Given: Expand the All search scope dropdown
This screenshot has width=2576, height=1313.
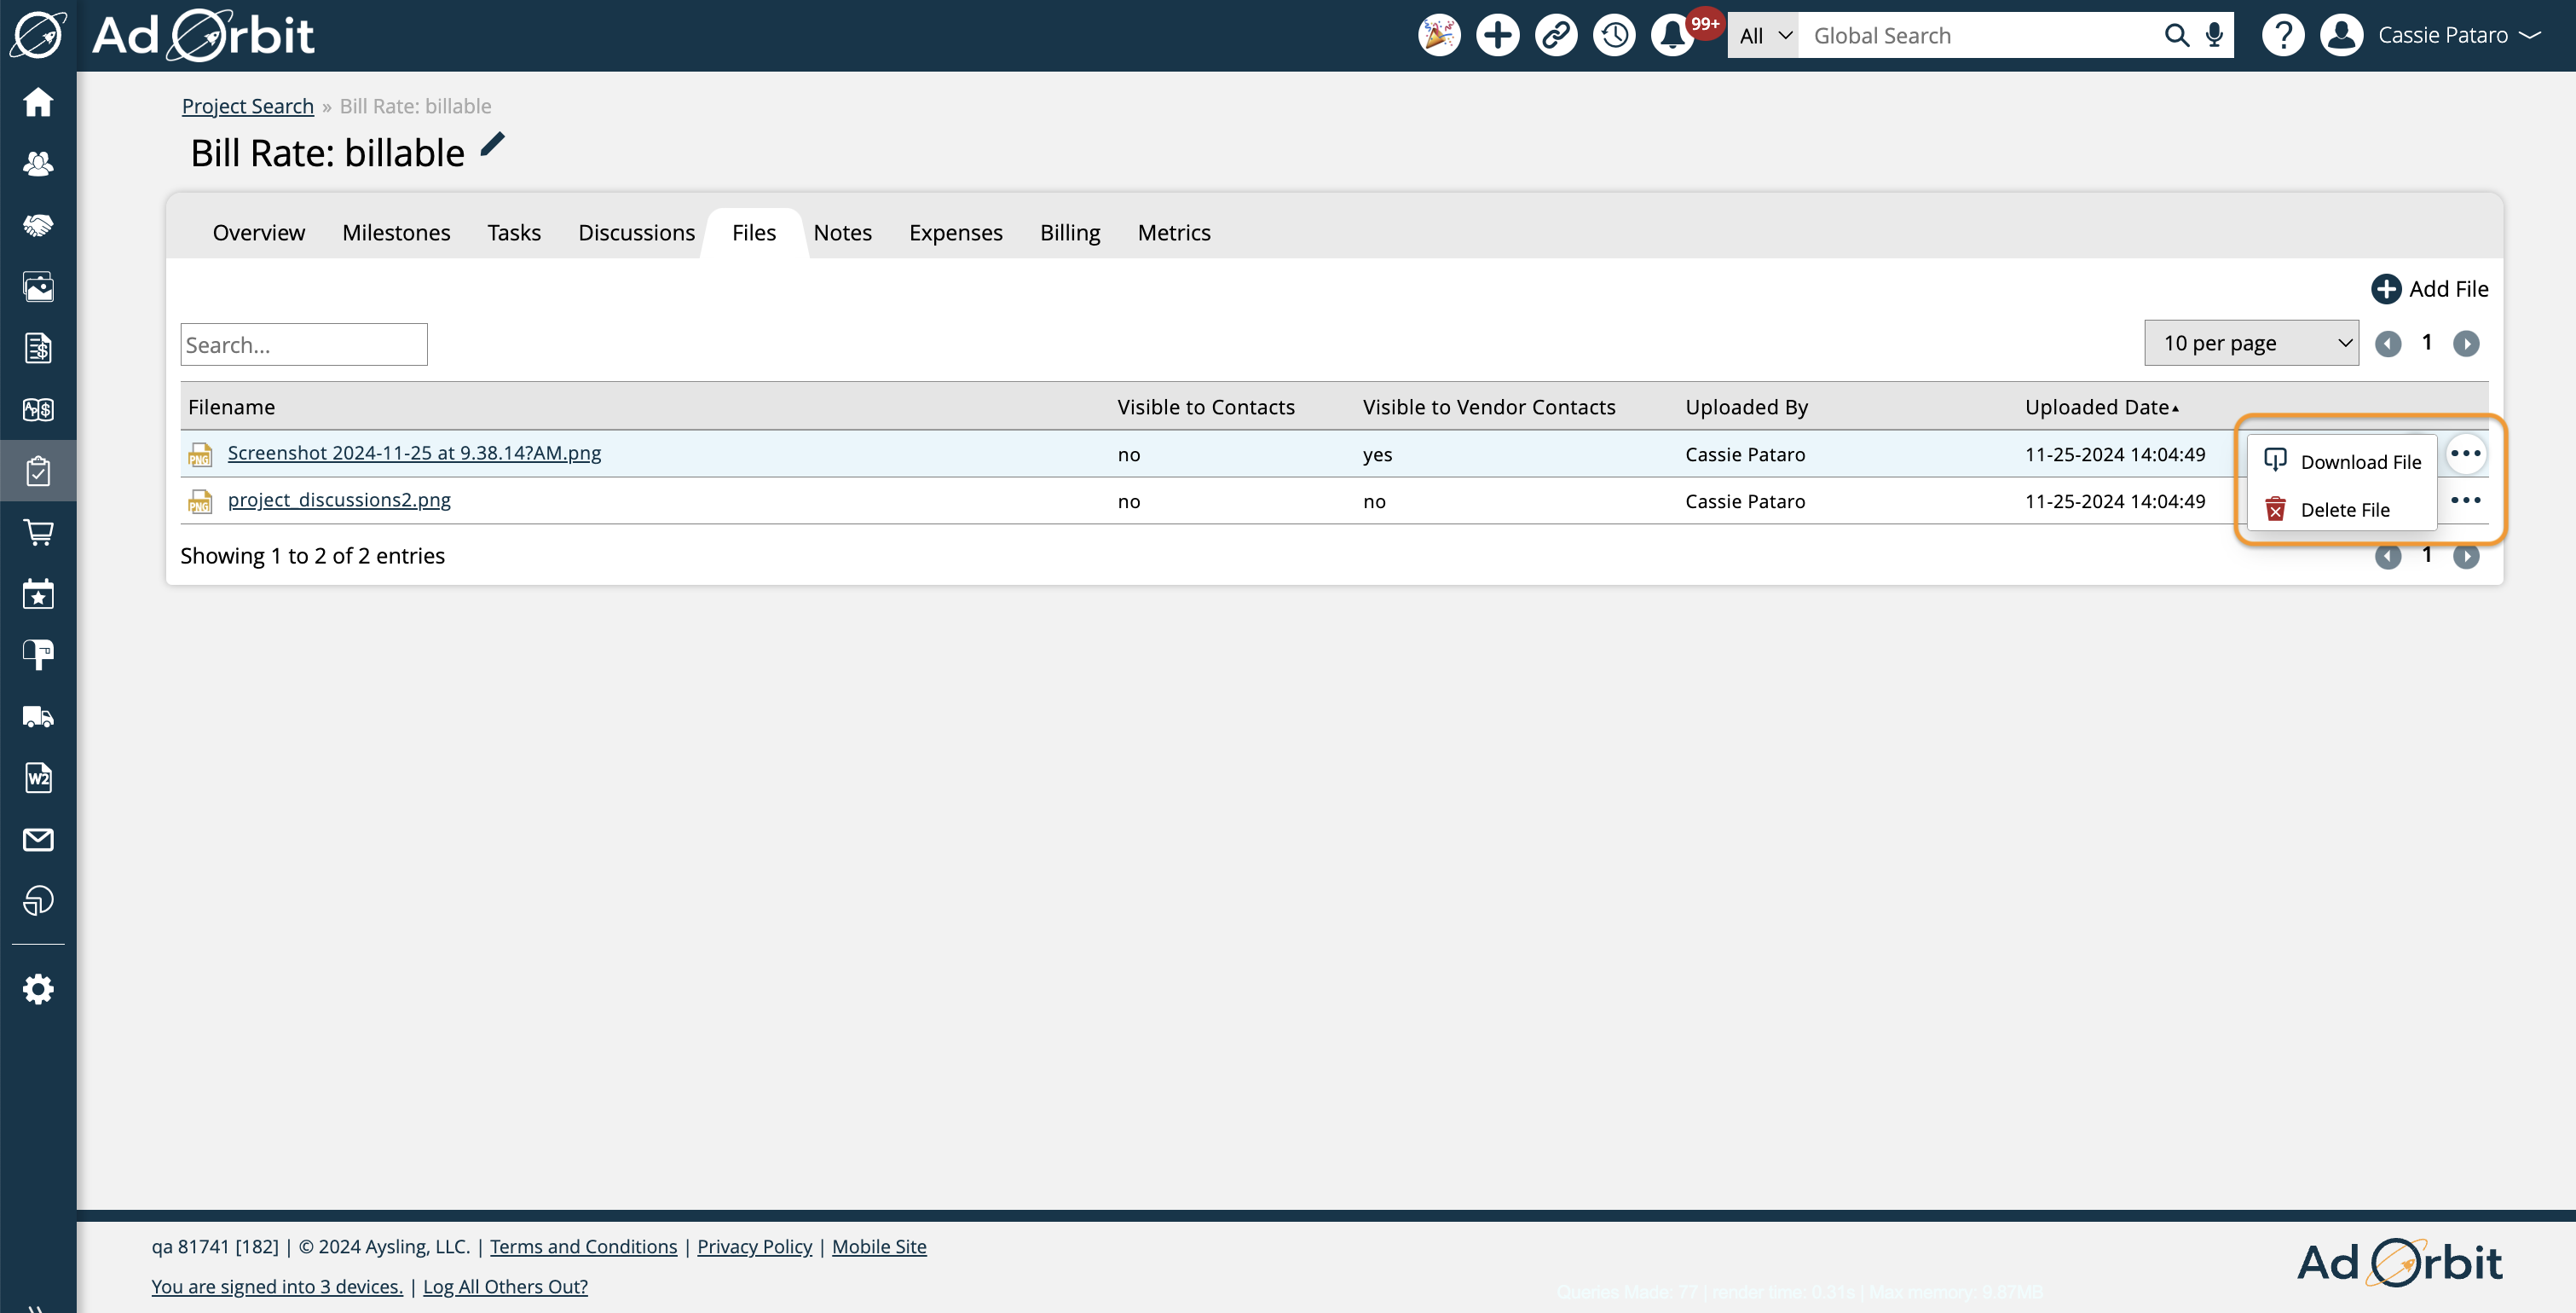Looking at the screenshot, I should 1763,35.
